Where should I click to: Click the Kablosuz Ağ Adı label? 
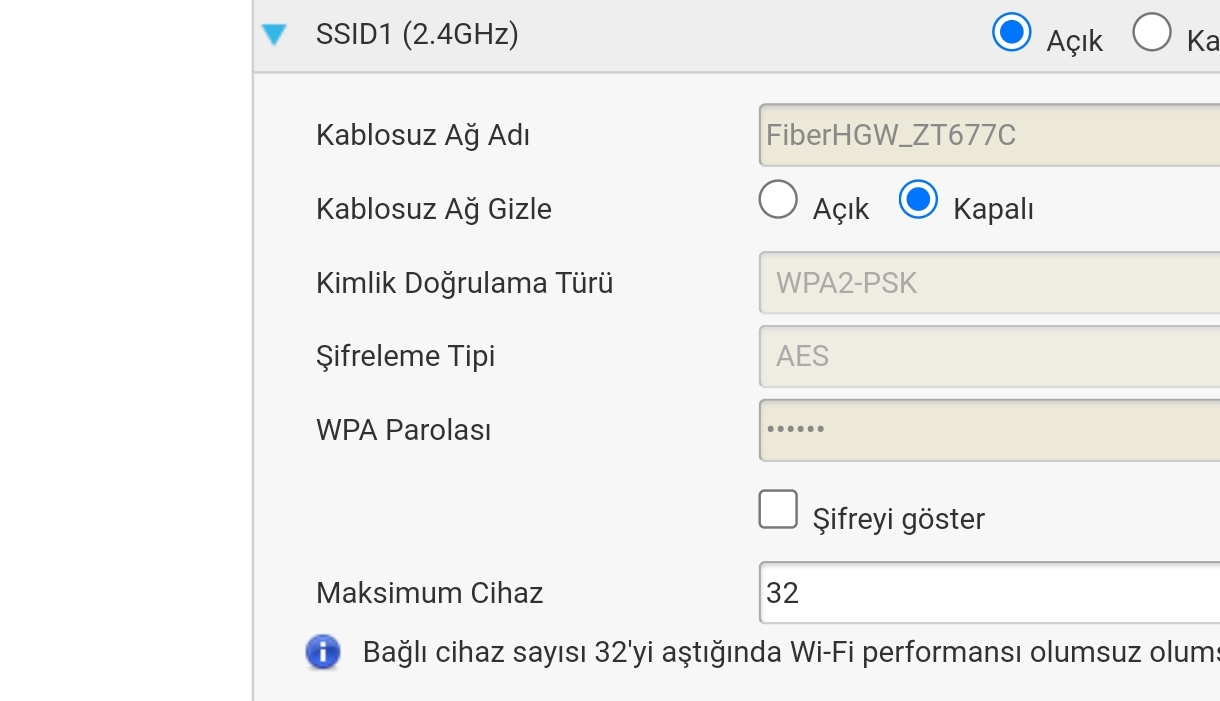click(x=423, y=135)
